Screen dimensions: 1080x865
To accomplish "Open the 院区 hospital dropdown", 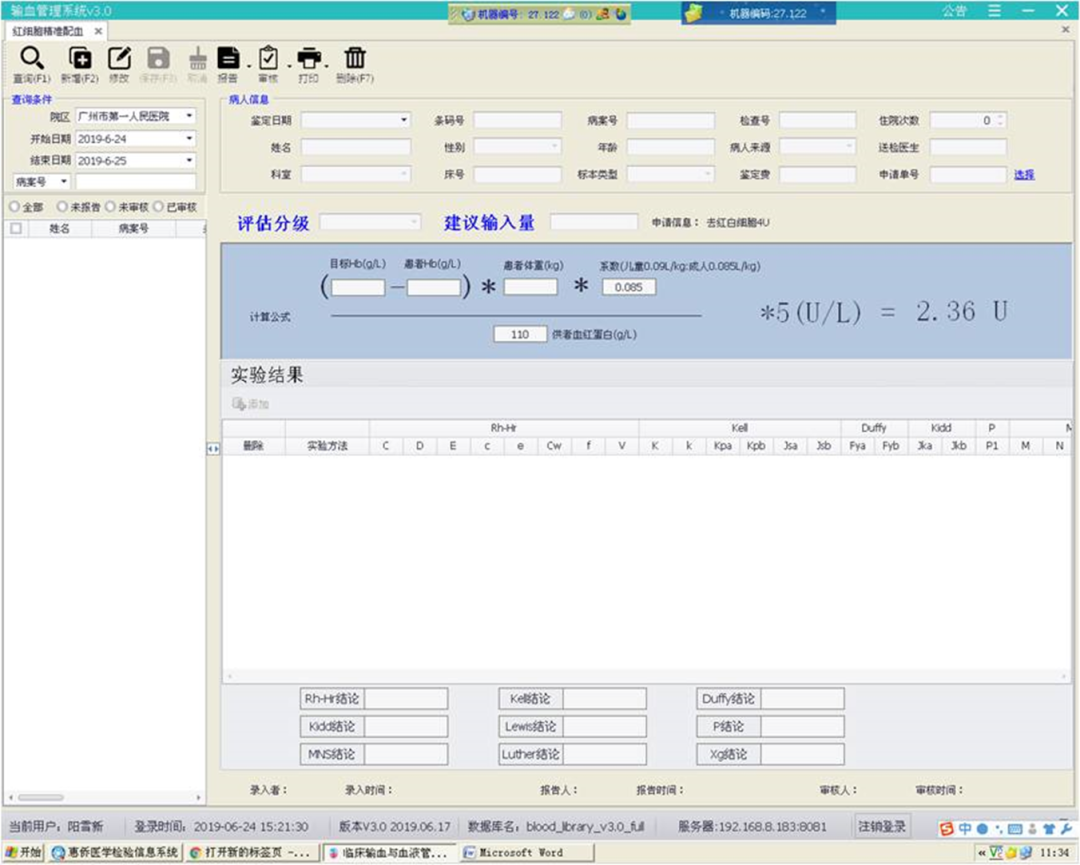I will pos(189,117).
